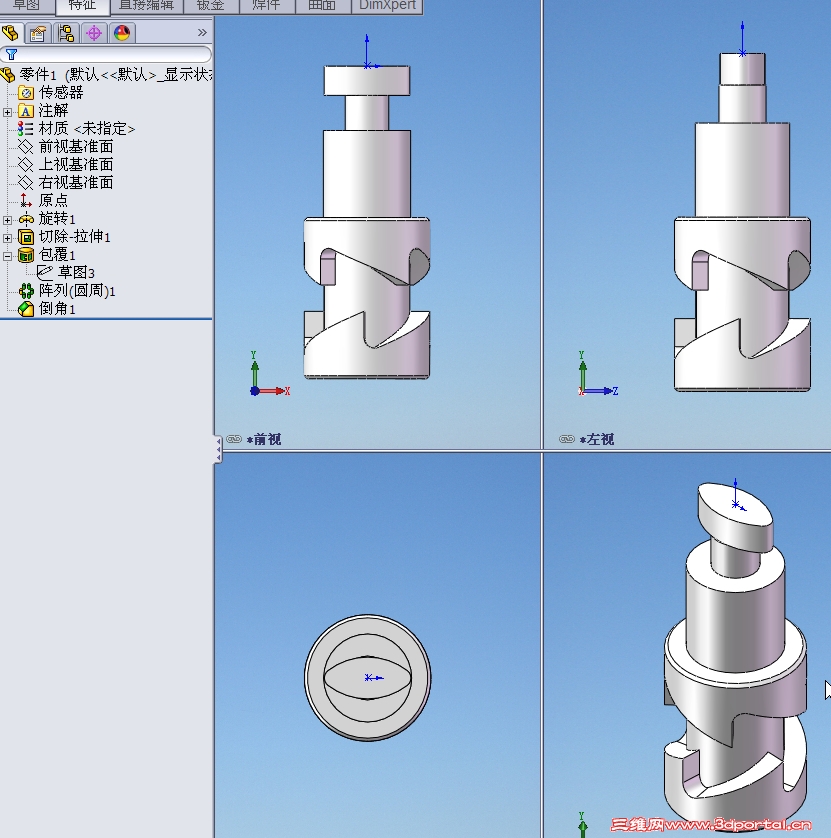Click the 阵列(圆周)1 circular pattern icon

(x=26, y=291)
